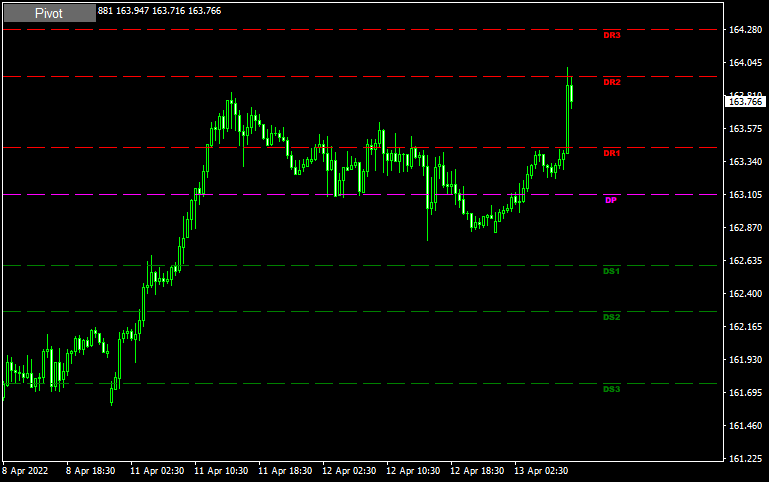Click the OHLC values text at top
The width and height of the screenshot is (769, 482).
tap(160, 11)
